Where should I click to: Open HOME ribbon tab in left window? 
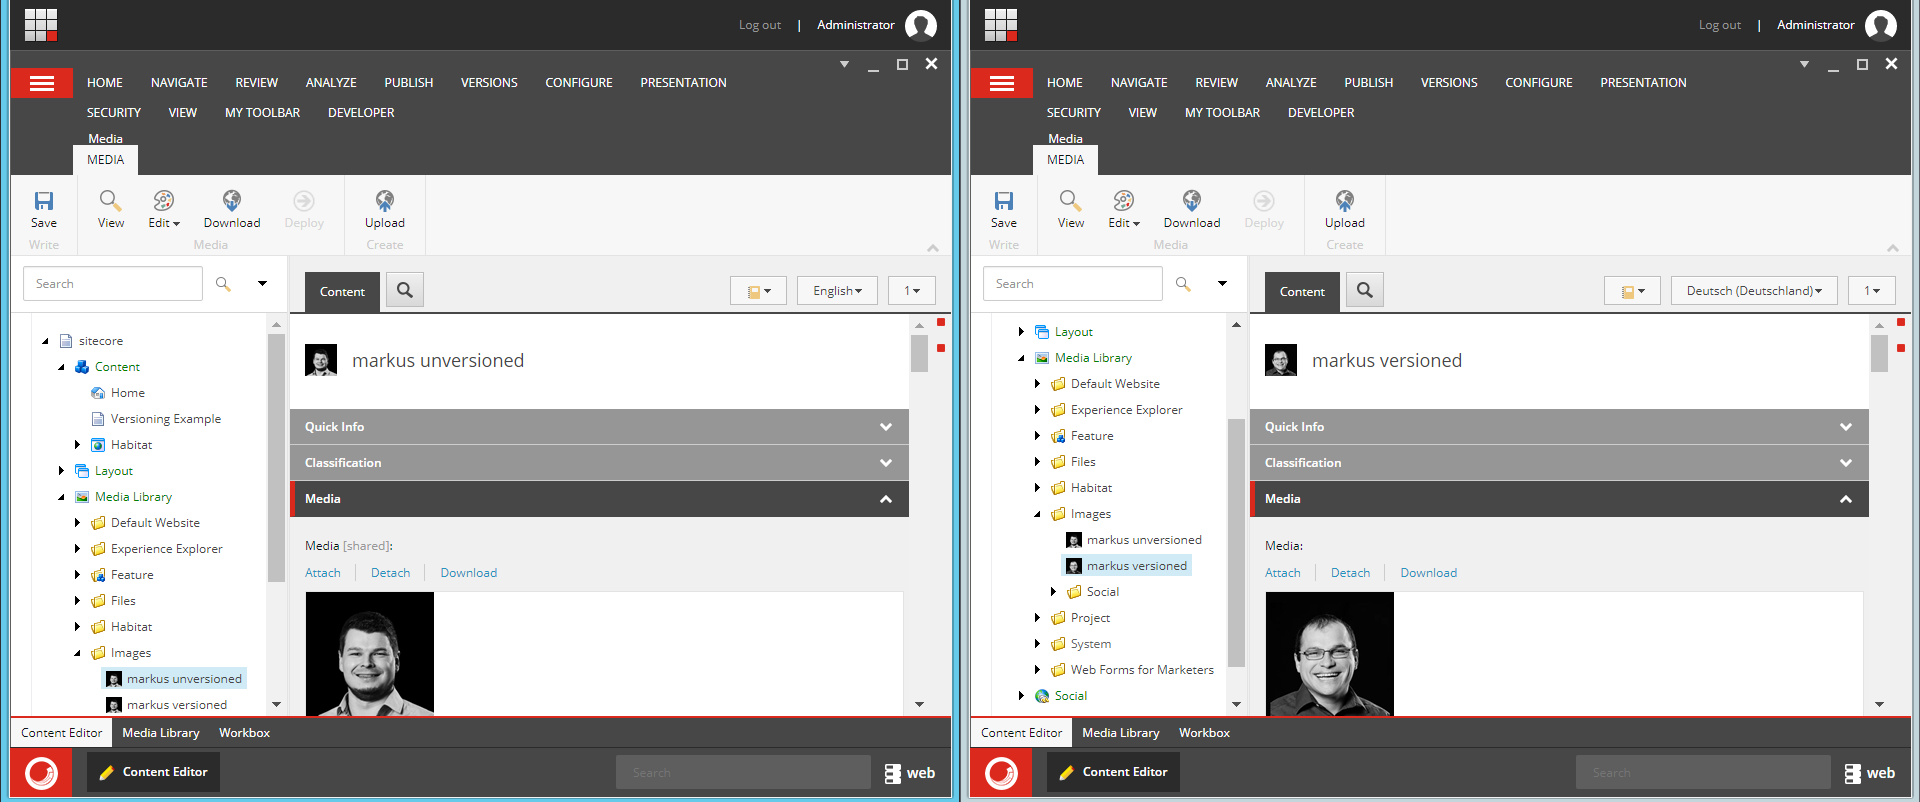click(x=105, y=83)
